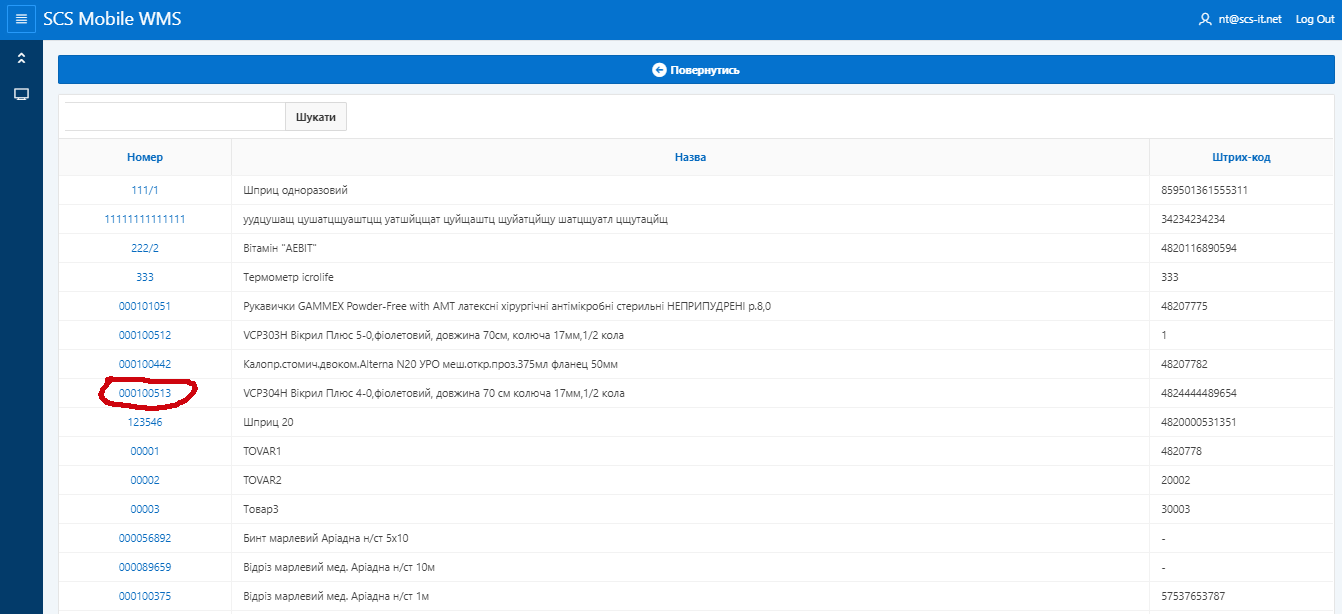Open item number 000089659
The width and height of the screenshot is (1342, 614).
click(x=145, y=567)
